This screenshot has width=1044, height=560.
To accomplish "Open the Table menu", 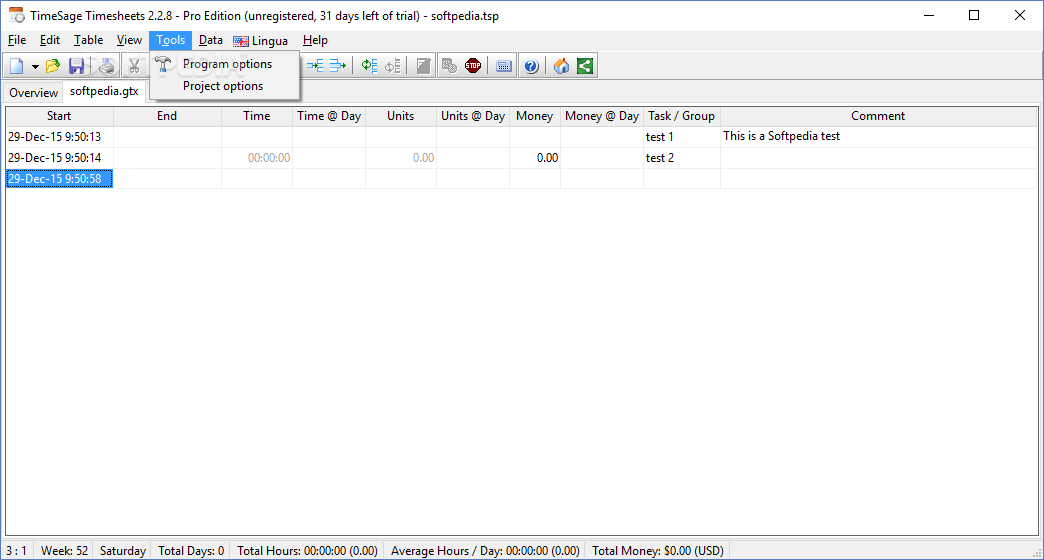I will pos(89,41).
